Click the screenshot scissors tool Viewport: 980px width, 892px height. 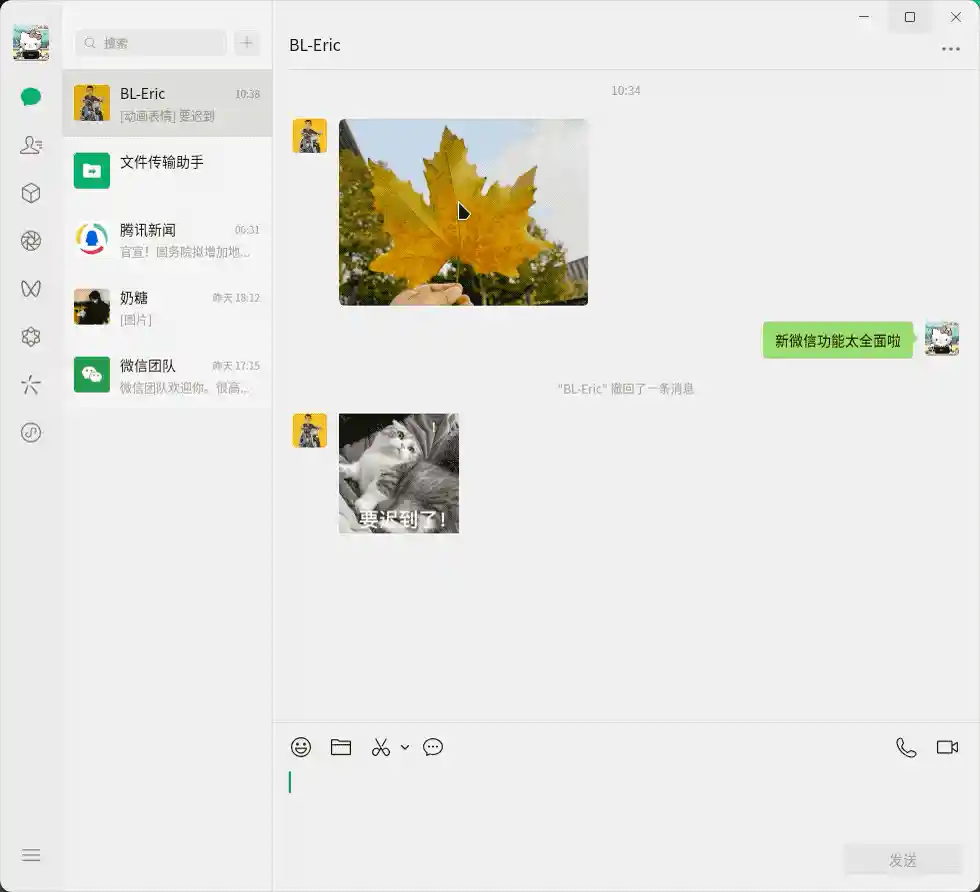381,747
